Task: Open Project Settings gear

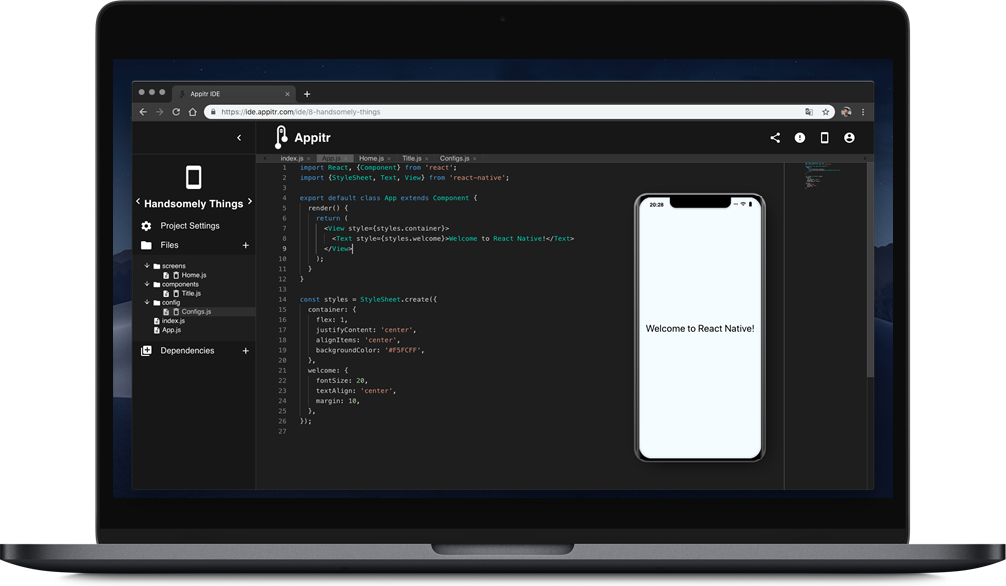Action: click(146, 226)
